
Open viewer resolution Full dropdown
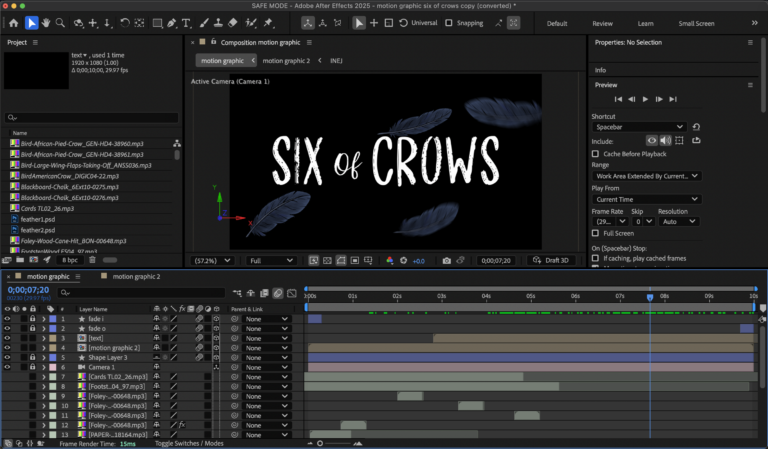271,260
